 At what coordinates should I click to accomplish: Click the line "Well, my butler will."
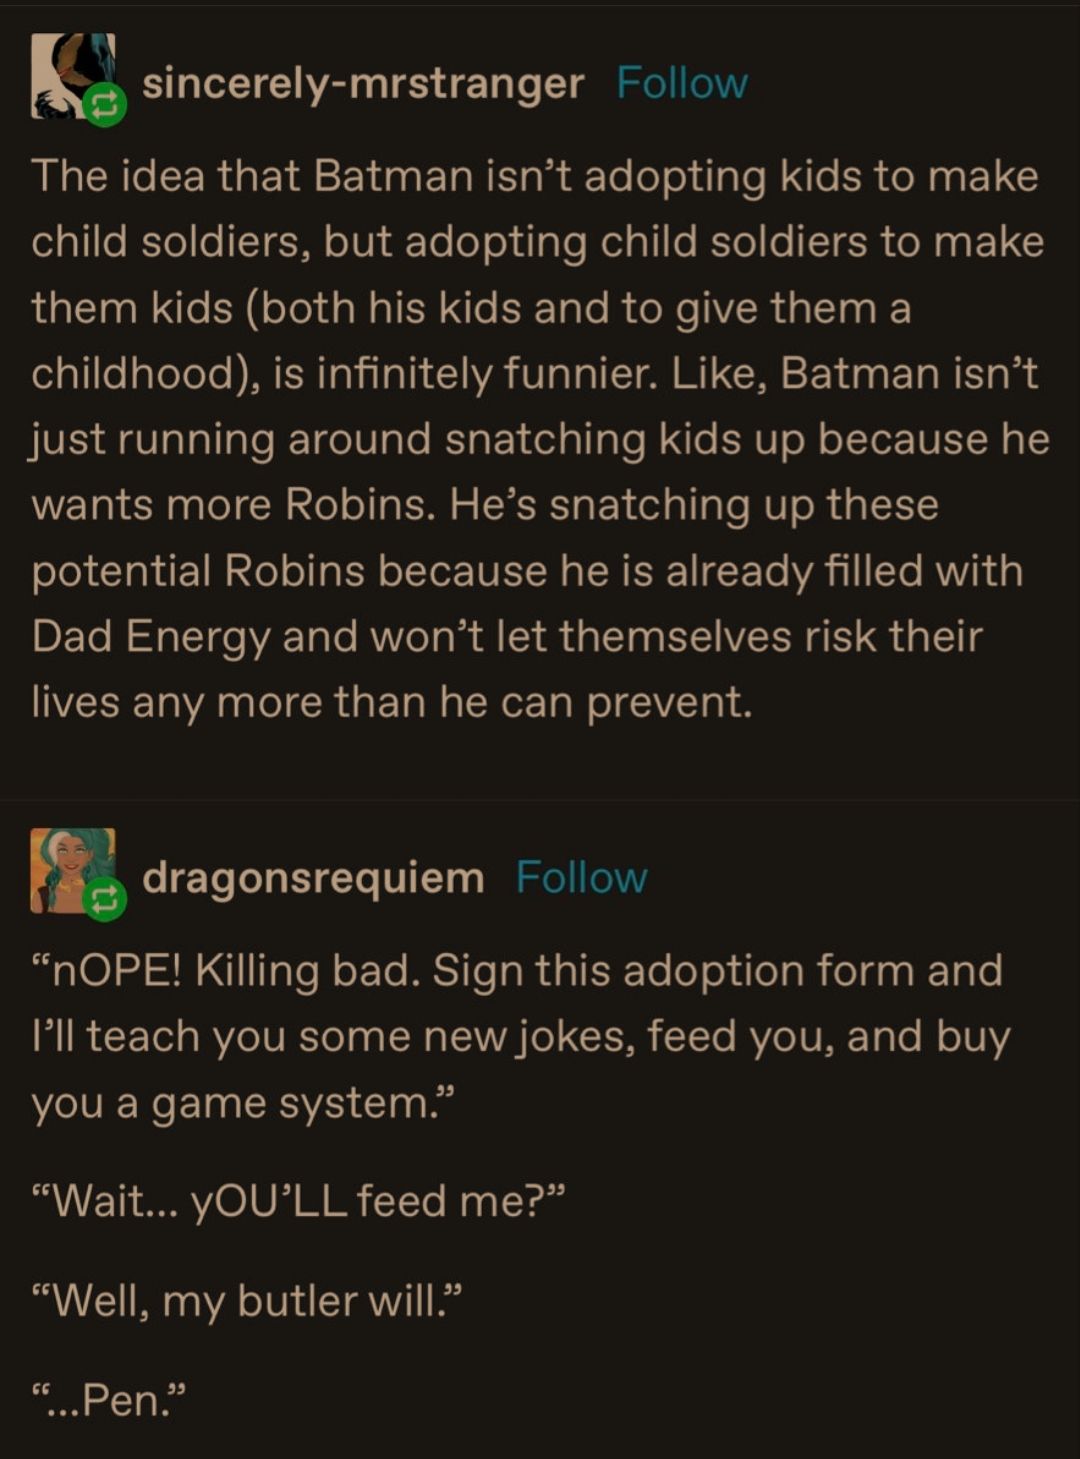[x=247, y=1301]
